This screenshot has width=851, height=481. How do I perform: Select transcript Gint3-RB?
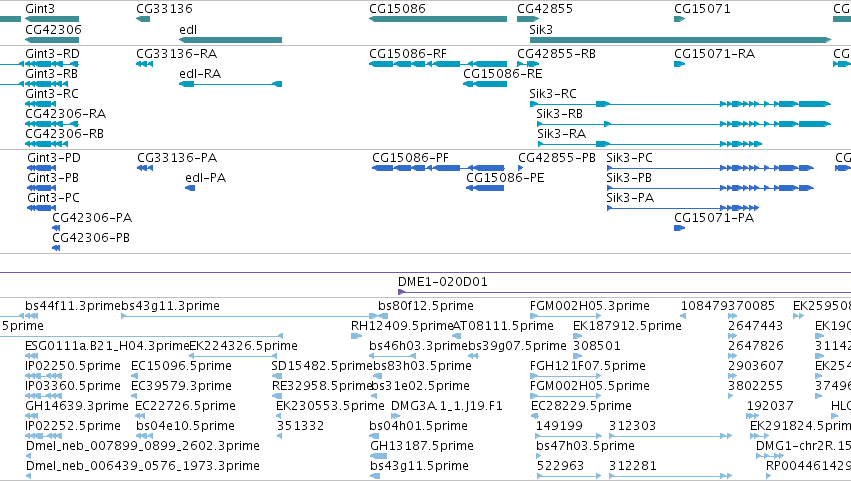(52, 74)
